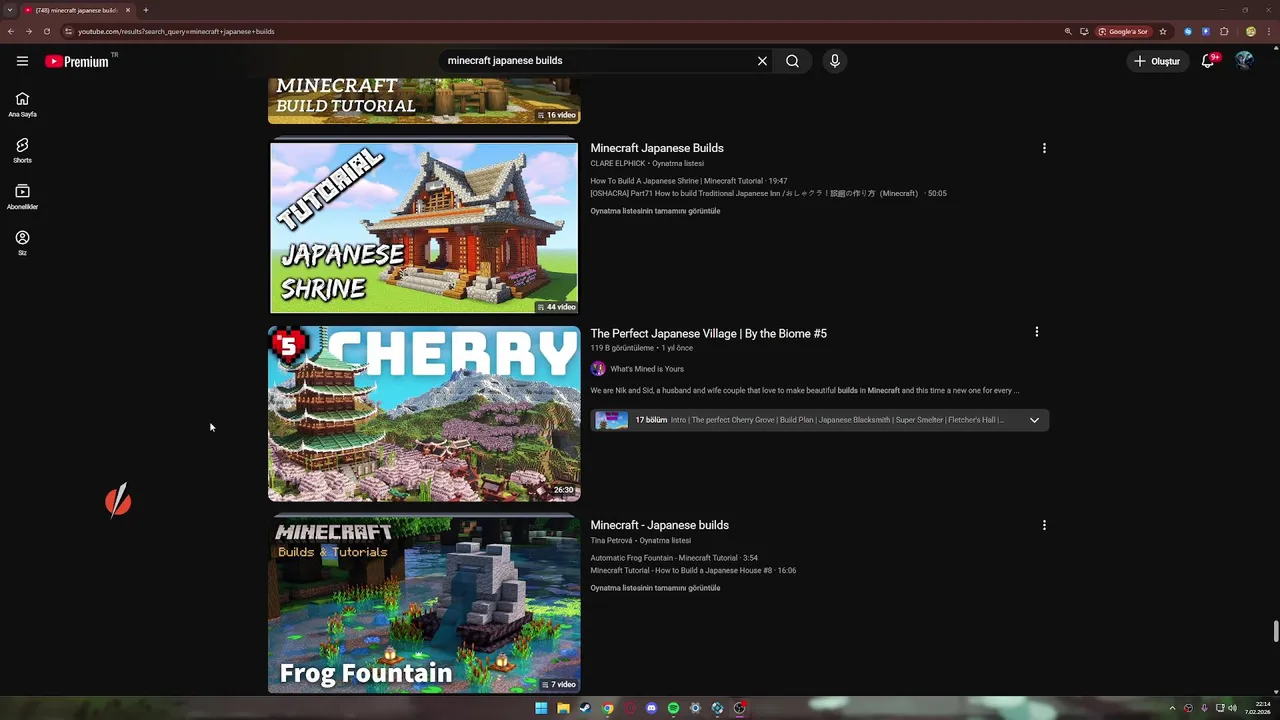This screenshot has height=720, width=1280.
Task: Open CLARE ELPHICK channel link
Action: click(617, 163)
